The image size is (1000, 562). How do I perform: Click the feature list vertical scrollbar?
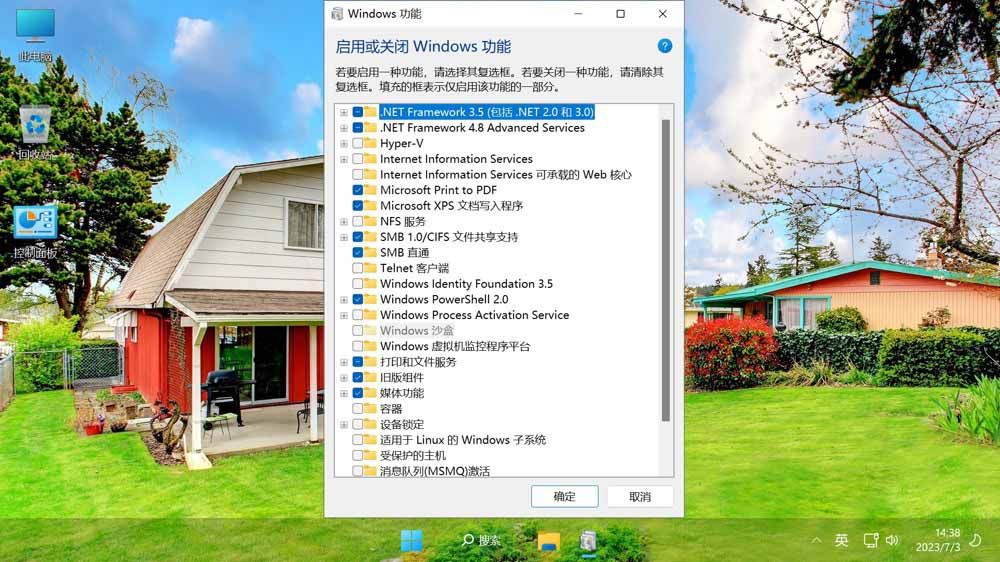[666, 270]
